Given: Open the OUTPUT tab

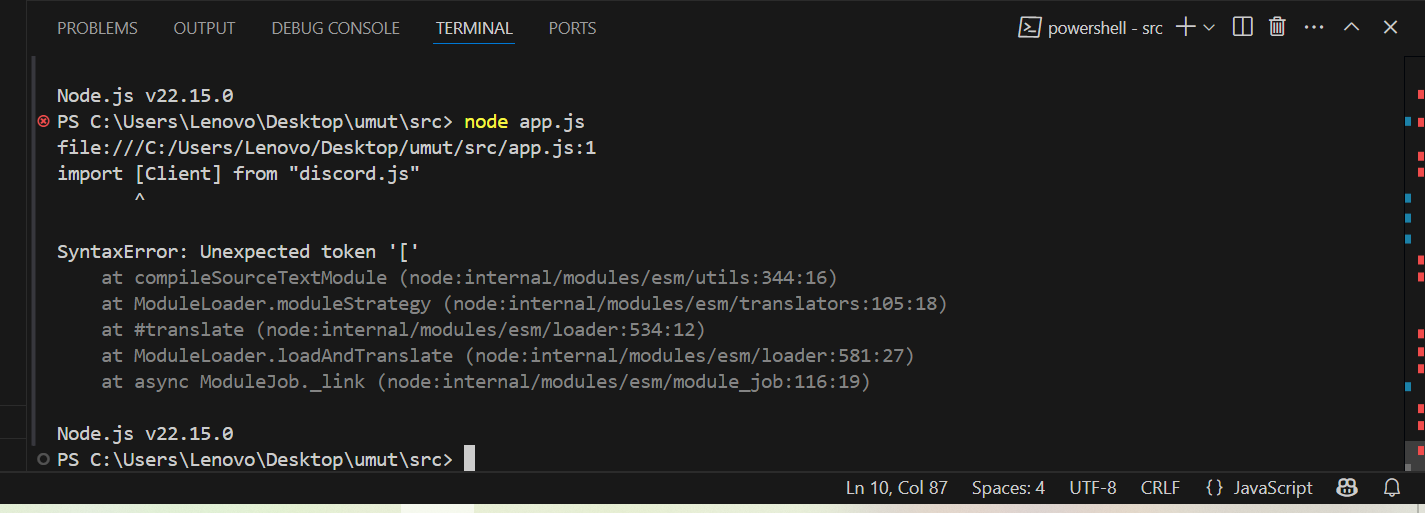Looking at the screenshot, I should point(204,28).
